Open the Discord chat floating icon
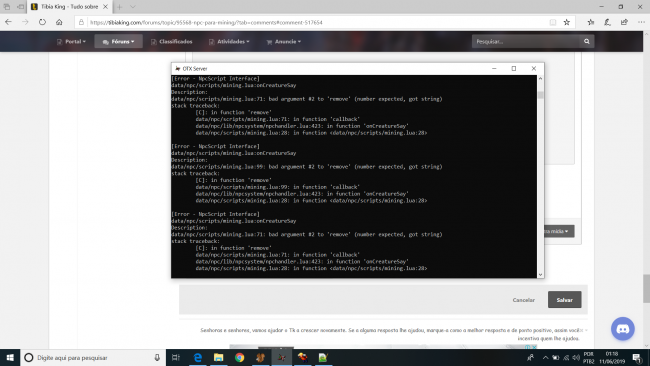 click(x=623, y=329)
